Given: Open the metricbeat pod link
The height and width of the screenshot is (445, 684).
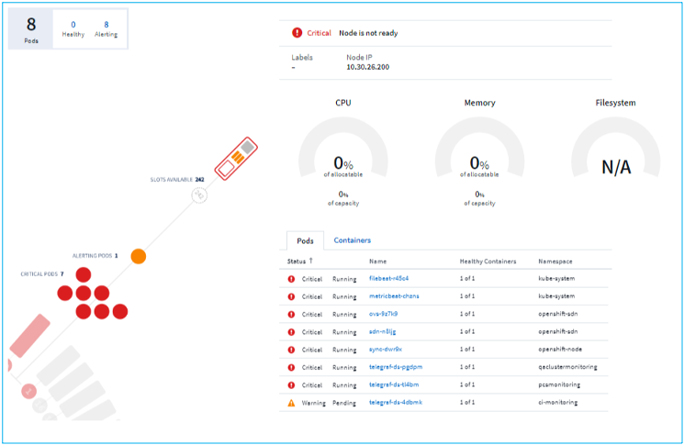Looking at the screenshot, I should 394,296.
